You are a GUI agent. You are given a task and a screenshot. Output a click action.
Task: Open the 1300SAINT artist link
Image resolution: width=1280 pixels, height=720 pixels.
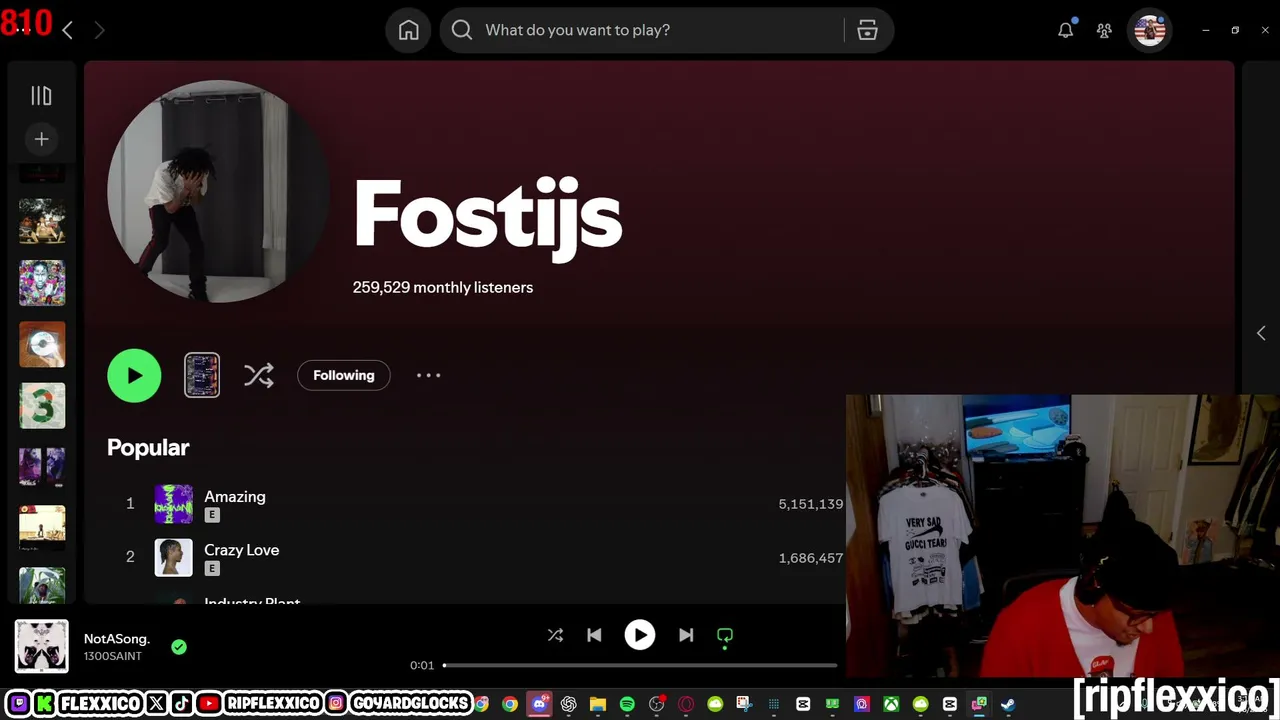click(113, 656)
